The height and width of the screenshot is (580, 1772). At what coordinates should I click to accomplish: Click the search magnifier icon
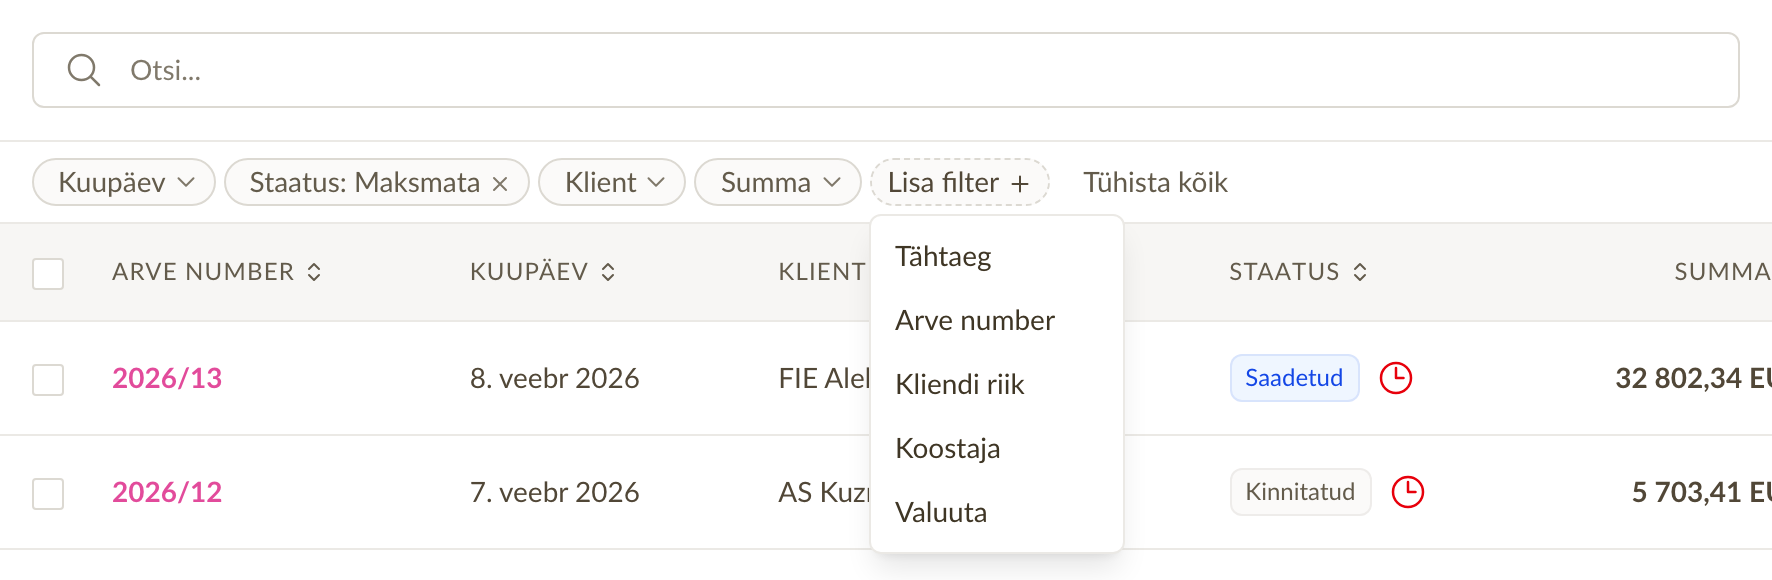click(83, 70)
